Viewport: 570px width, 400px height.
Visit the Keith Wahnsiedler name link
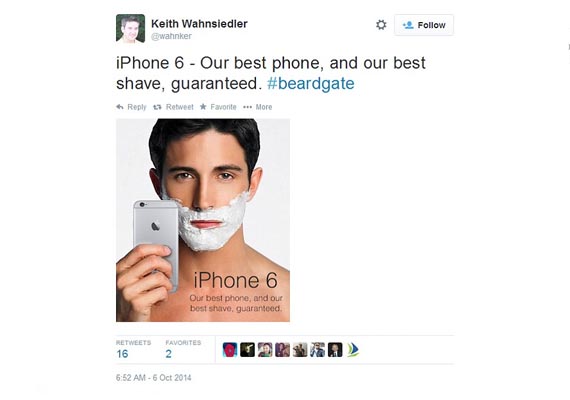[x=199, y=24]
